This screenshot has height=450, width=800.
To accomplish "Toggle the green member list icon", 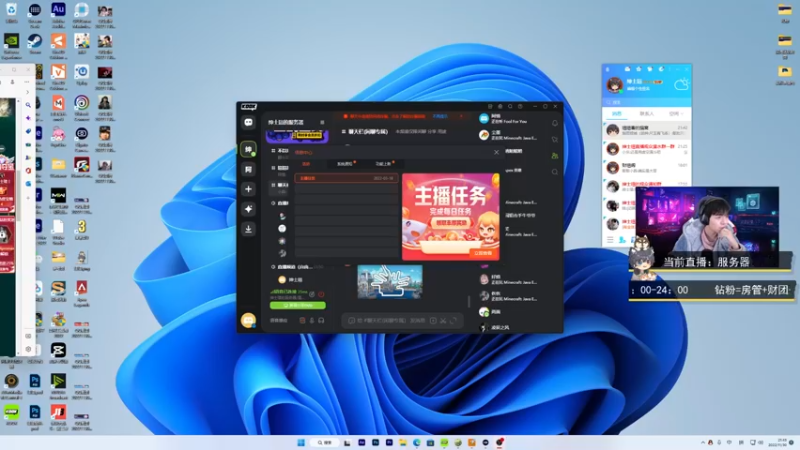I will 555,156.
